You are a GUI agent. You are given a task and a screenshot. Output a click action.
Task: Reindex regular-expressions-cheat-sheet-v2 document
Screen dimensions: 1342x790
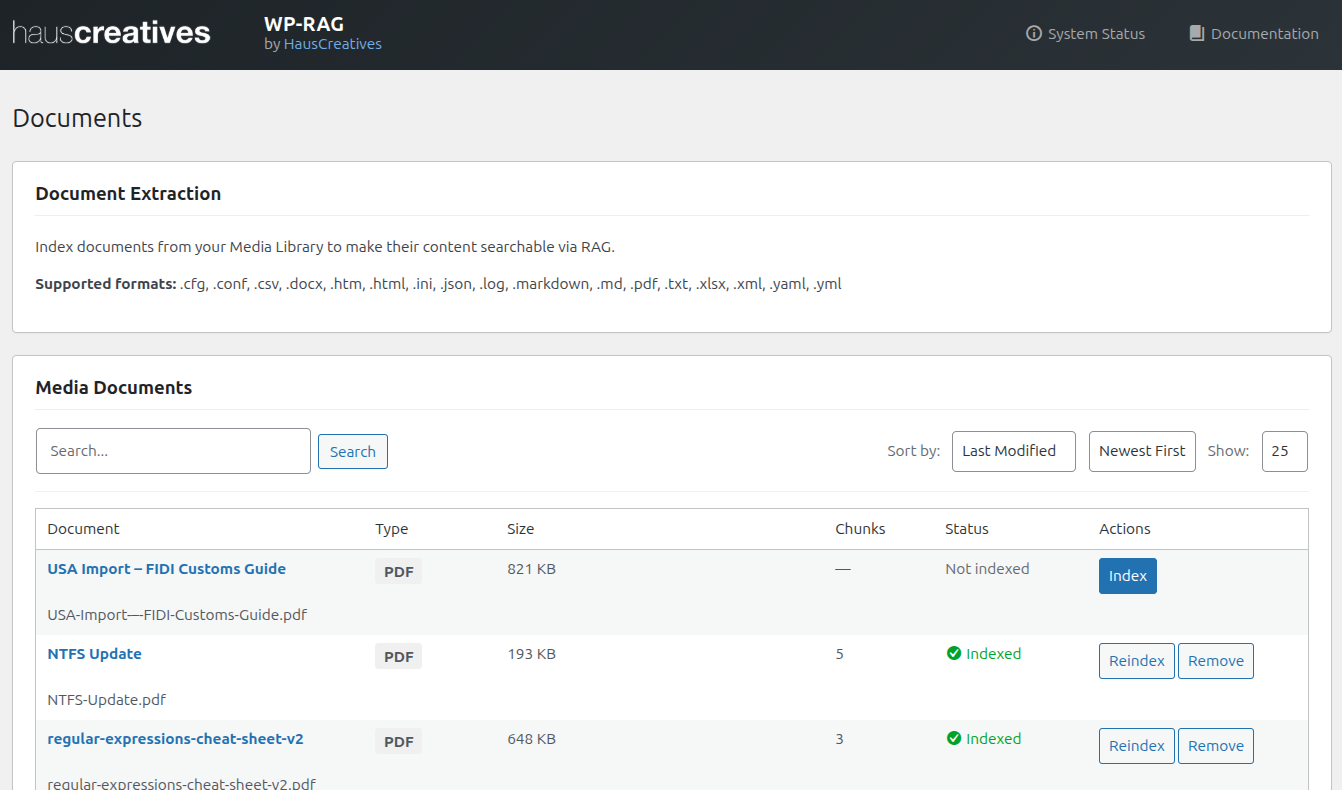1137,746
